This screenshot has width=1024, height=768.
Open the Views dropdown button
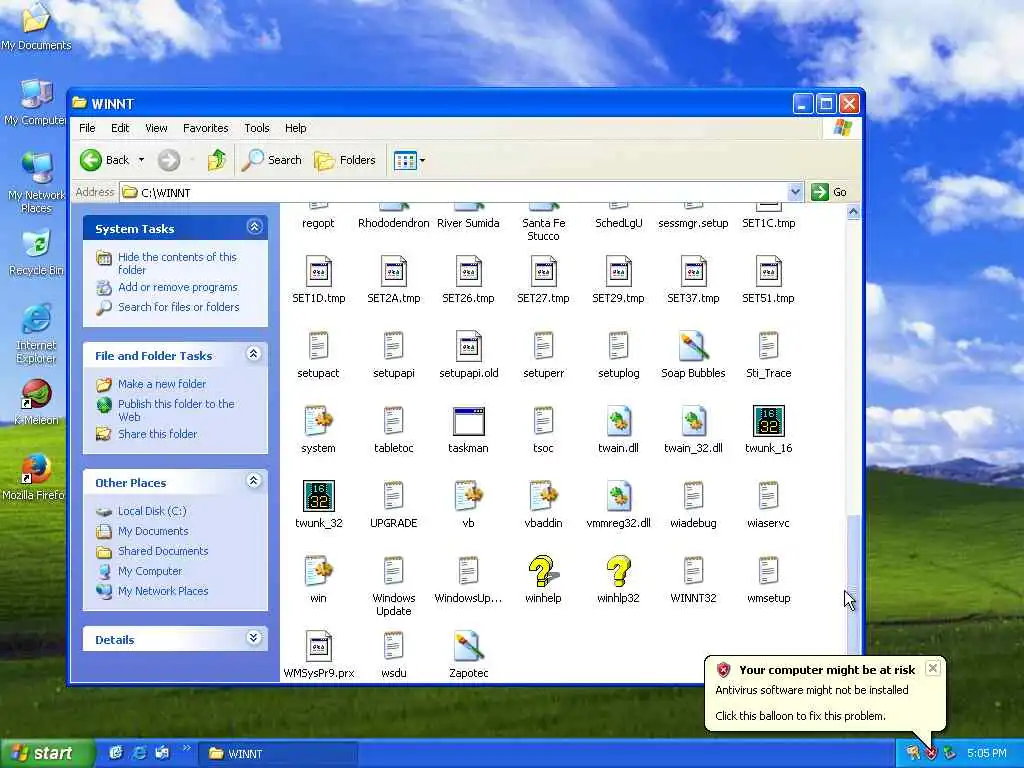pos(409,160)
